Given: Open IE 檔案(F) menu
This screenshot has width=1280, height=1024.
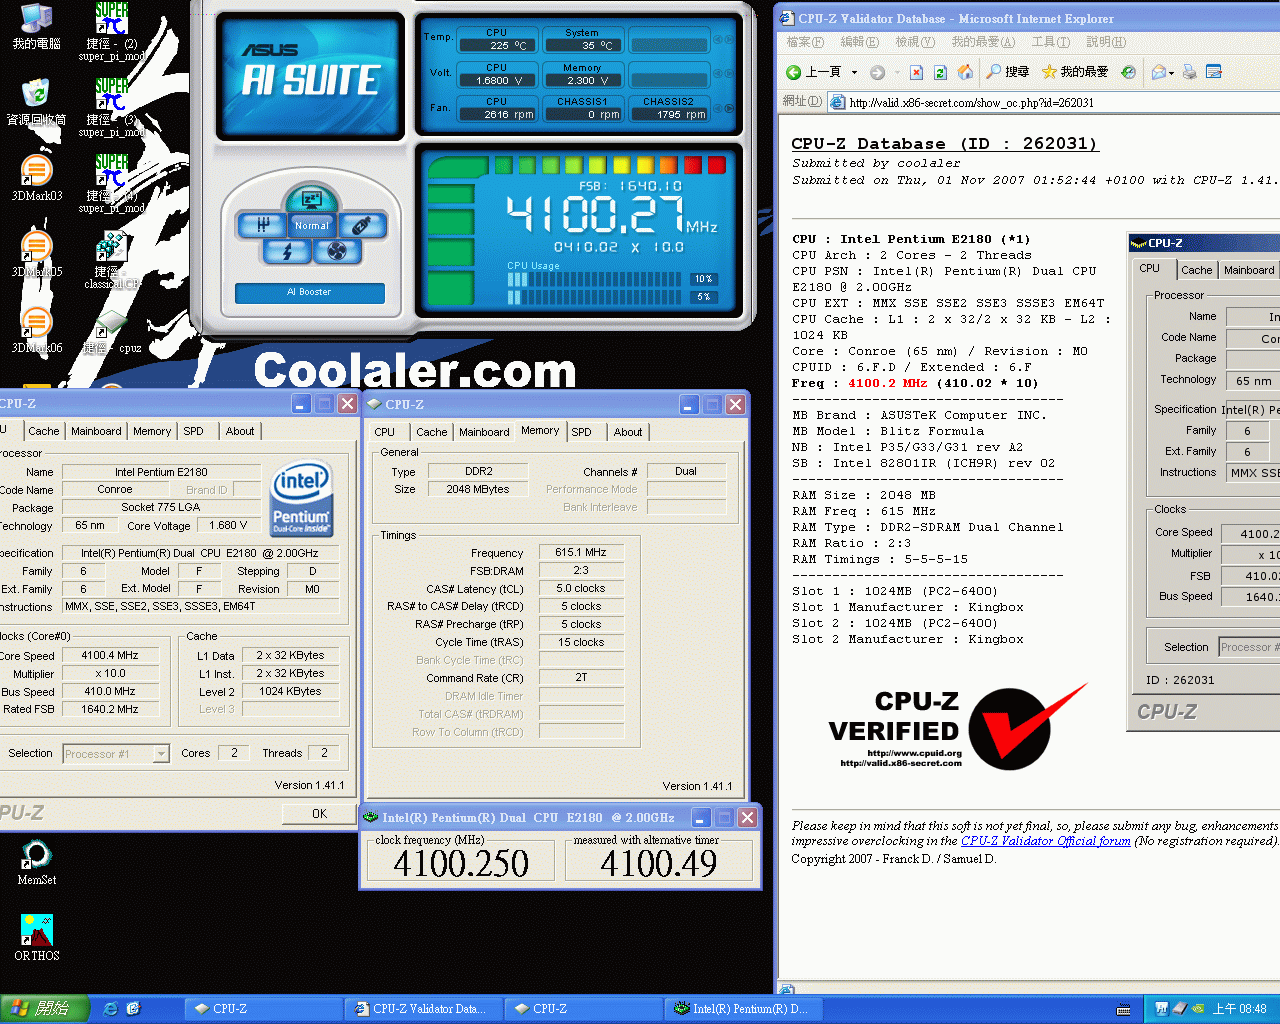Looking at the screenshot, I should click(x=805, y=42).
